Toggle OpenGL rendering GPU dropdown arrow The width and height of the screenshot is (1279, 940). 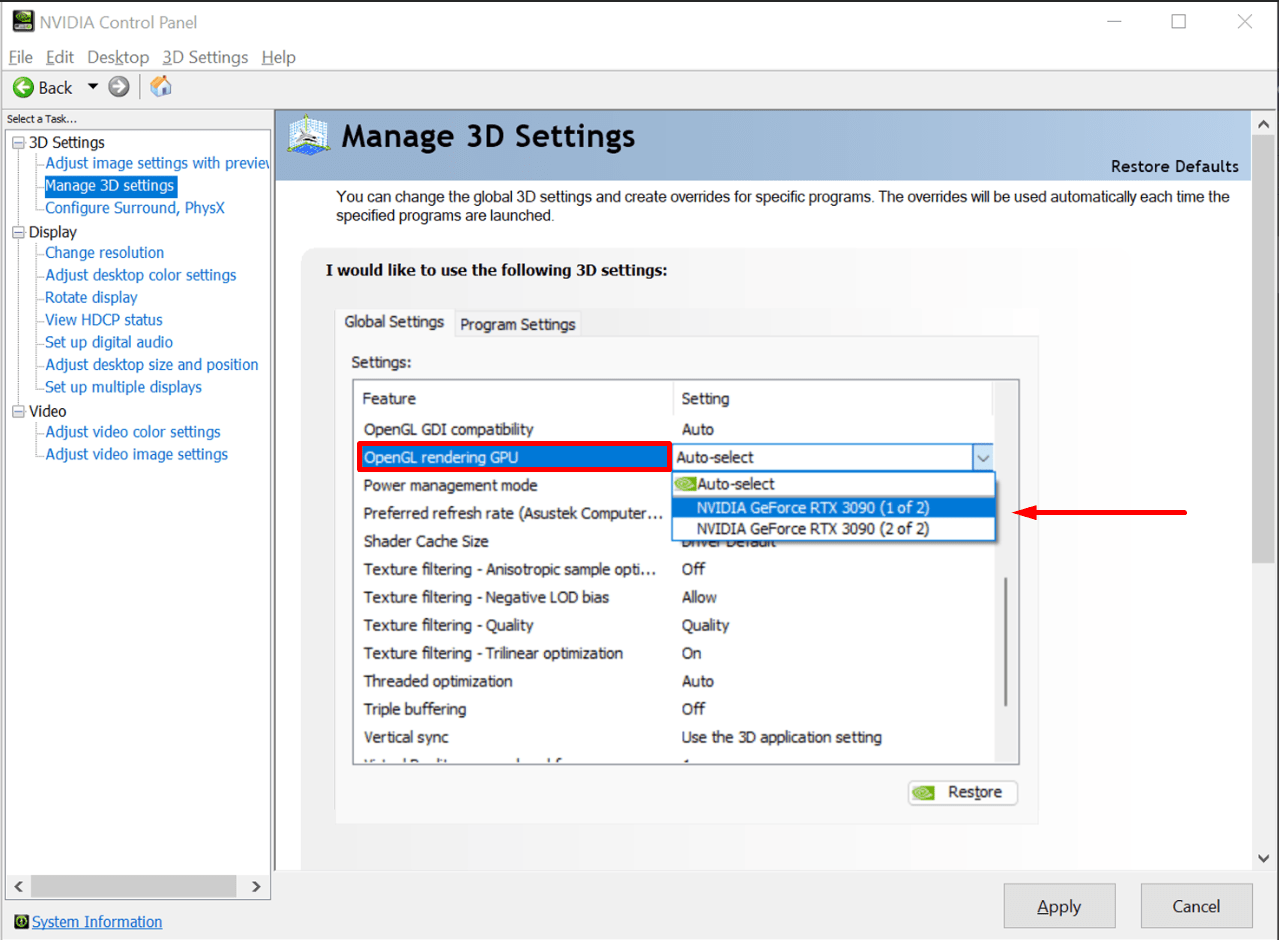(983, 458)
